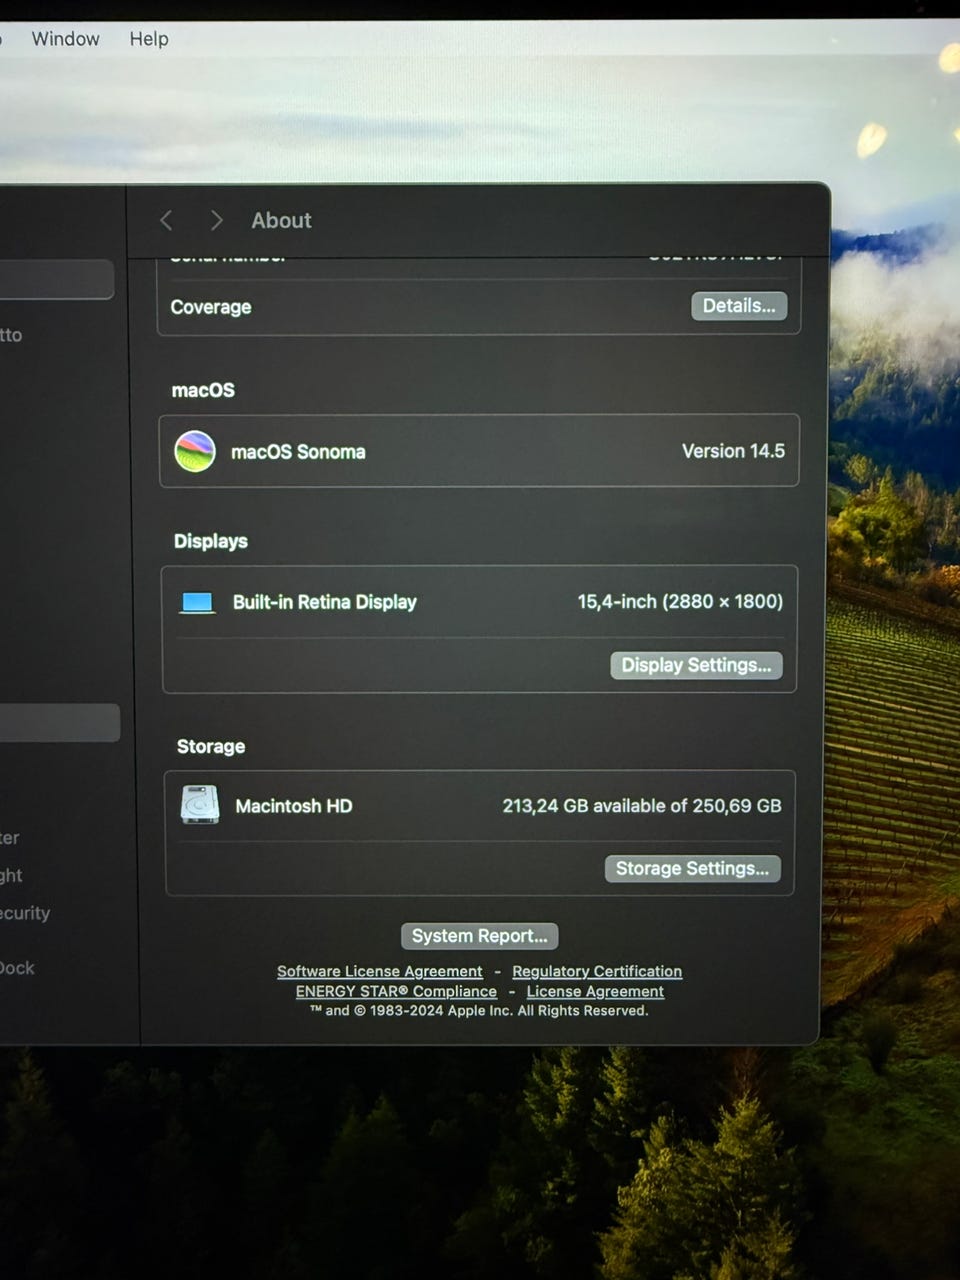
Task: Open the ENERGY STAR Compliance link
Action: coord(396,991)
